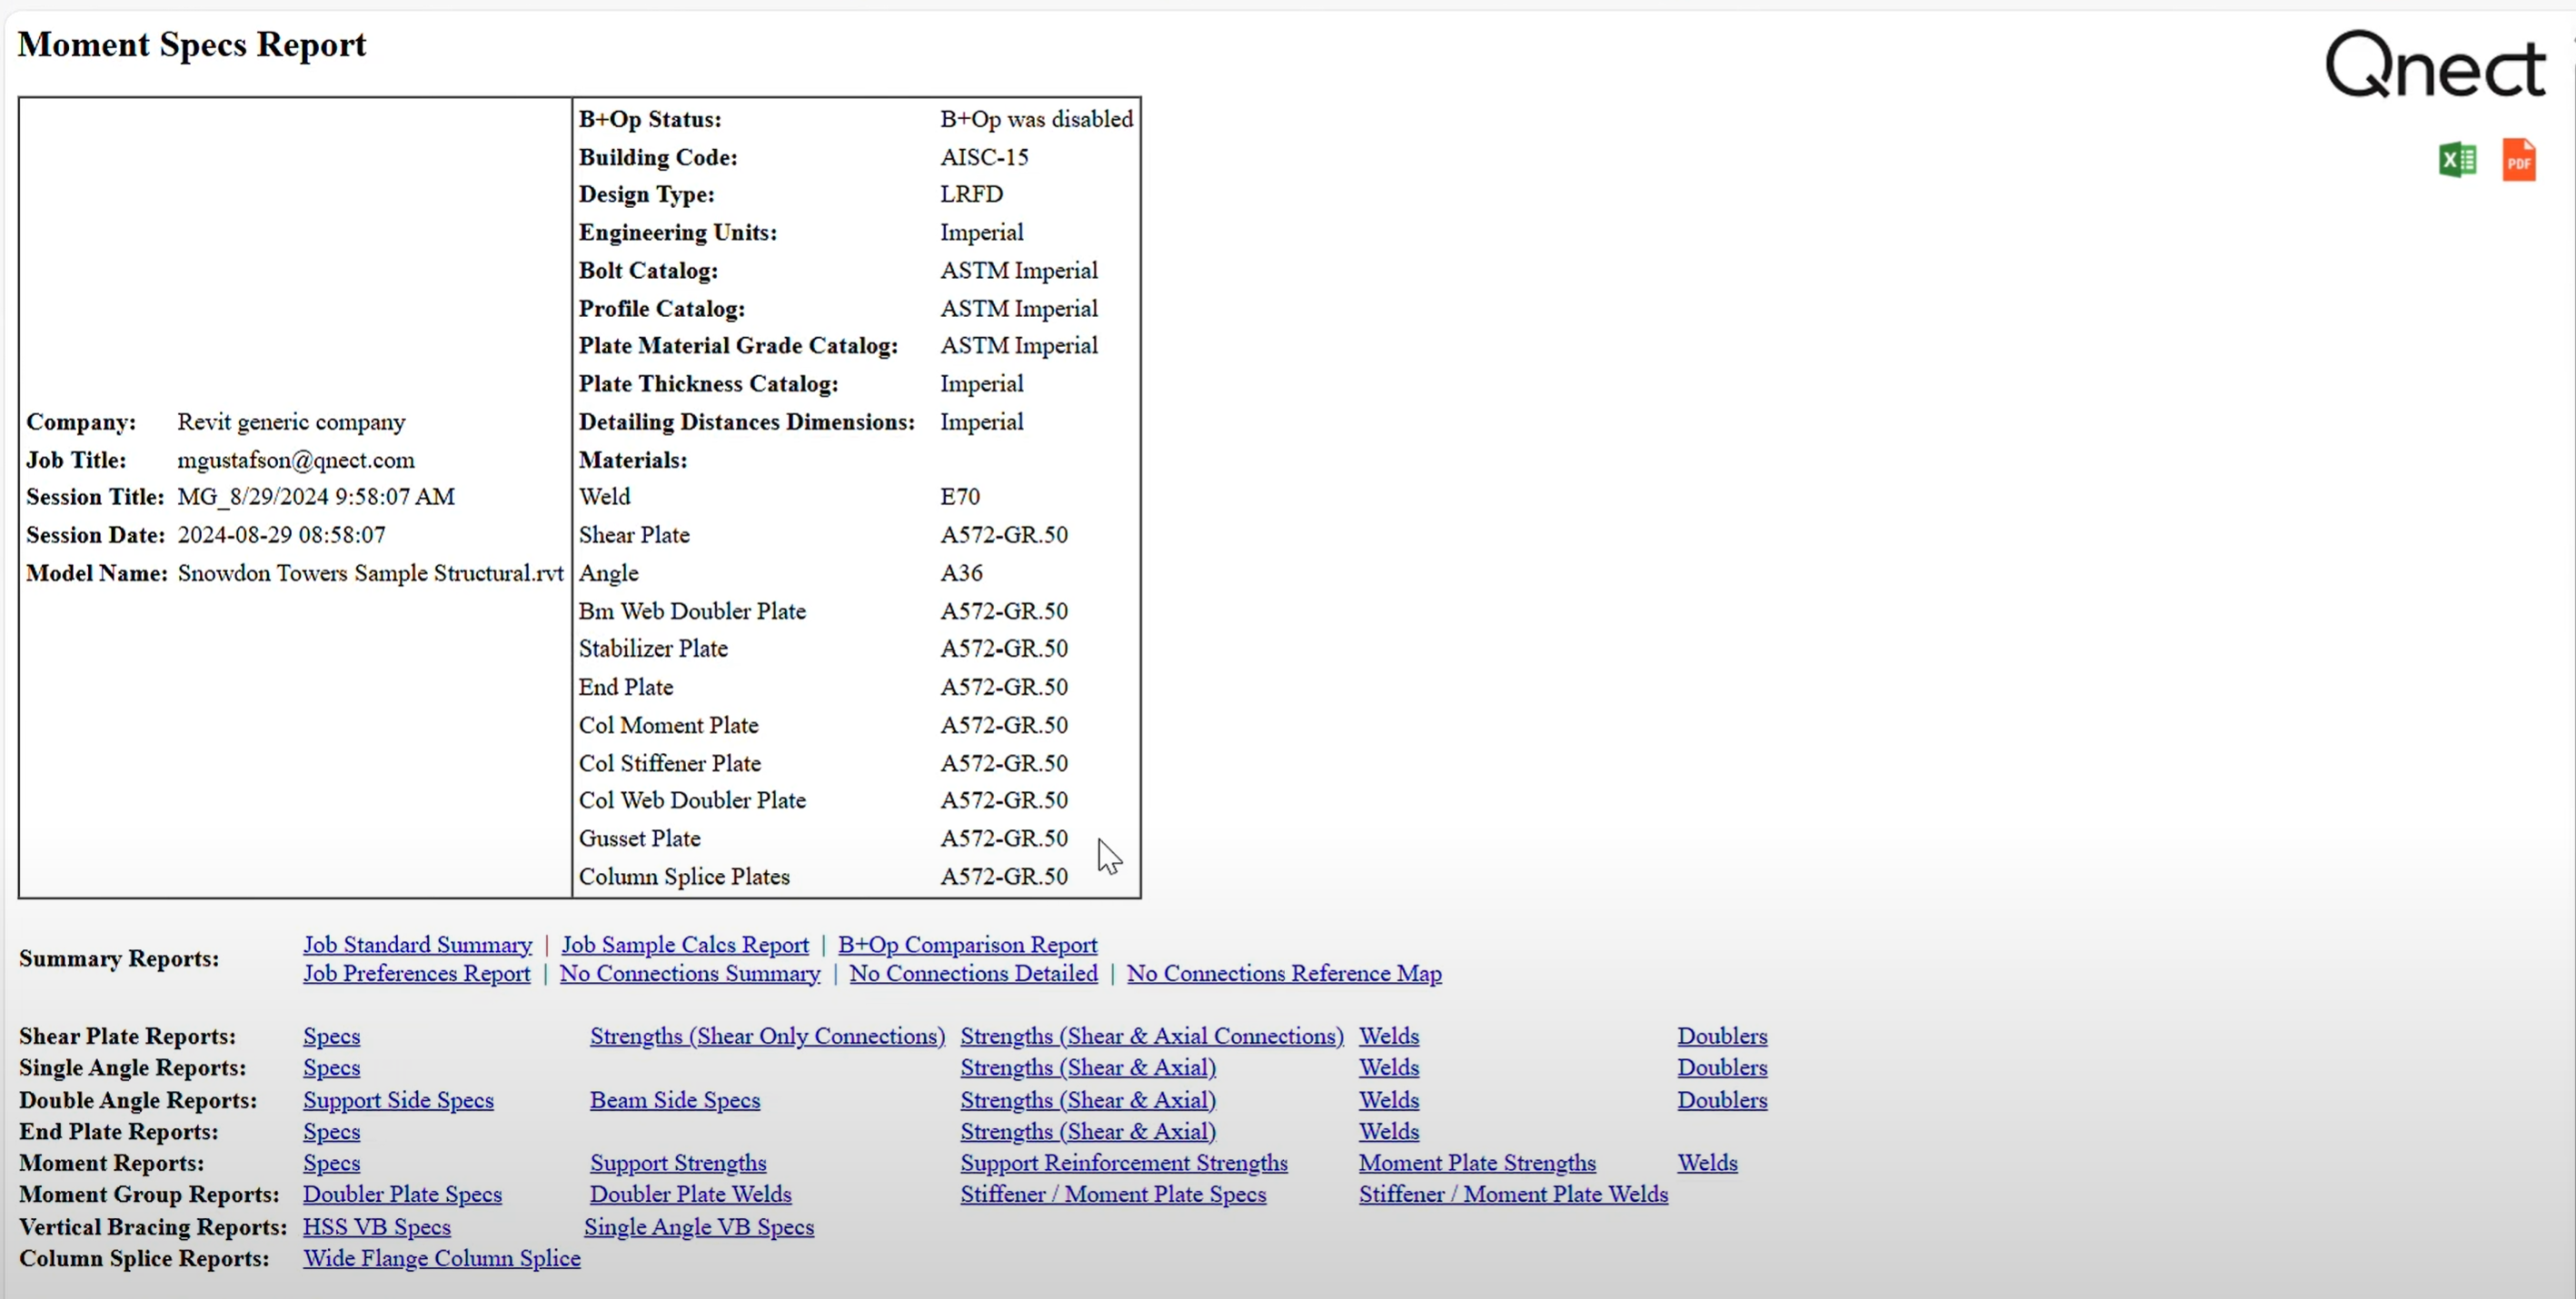Open Stiffener / Moment Plate Welds link

[1512, 1195]
